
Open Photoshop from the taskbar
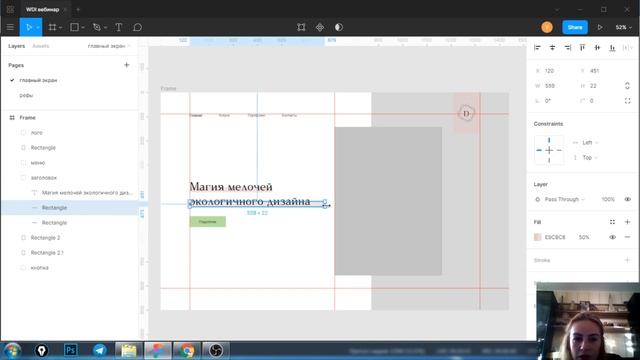tap(70, 350)
